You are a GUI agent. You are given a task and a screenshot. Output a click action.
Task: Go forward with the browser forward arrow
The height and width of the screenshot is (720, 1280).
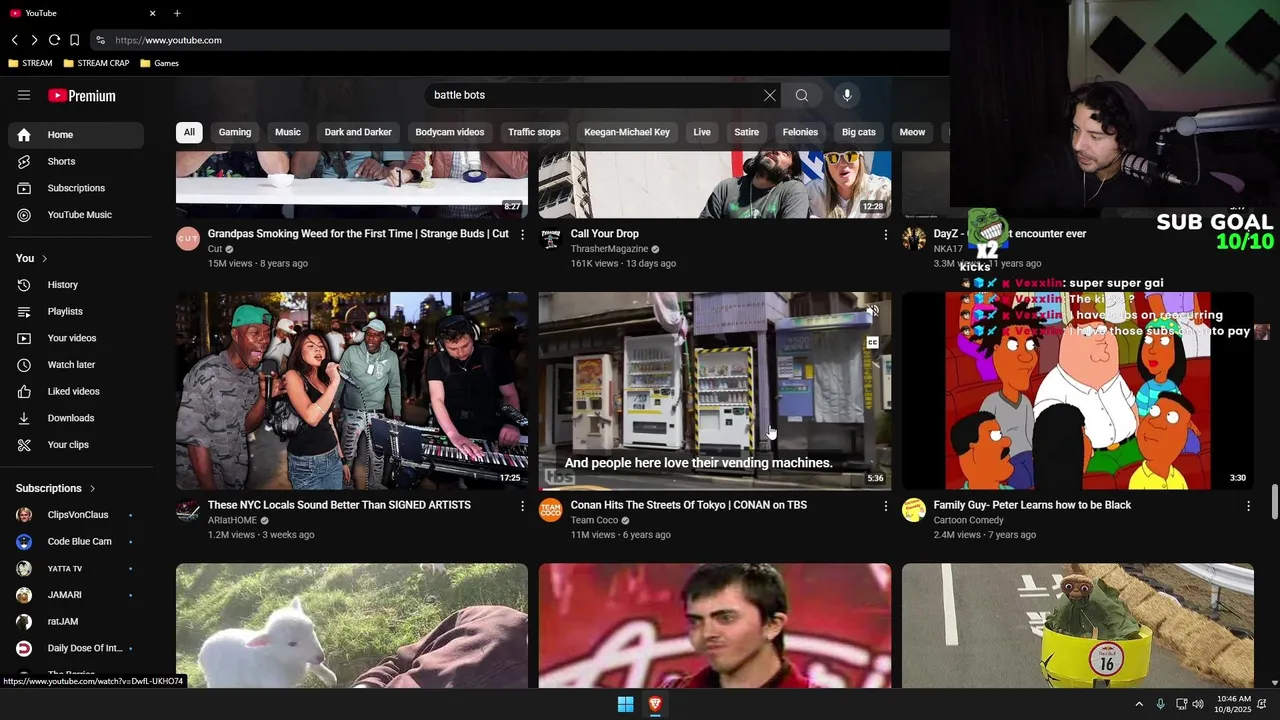(34, 40)
